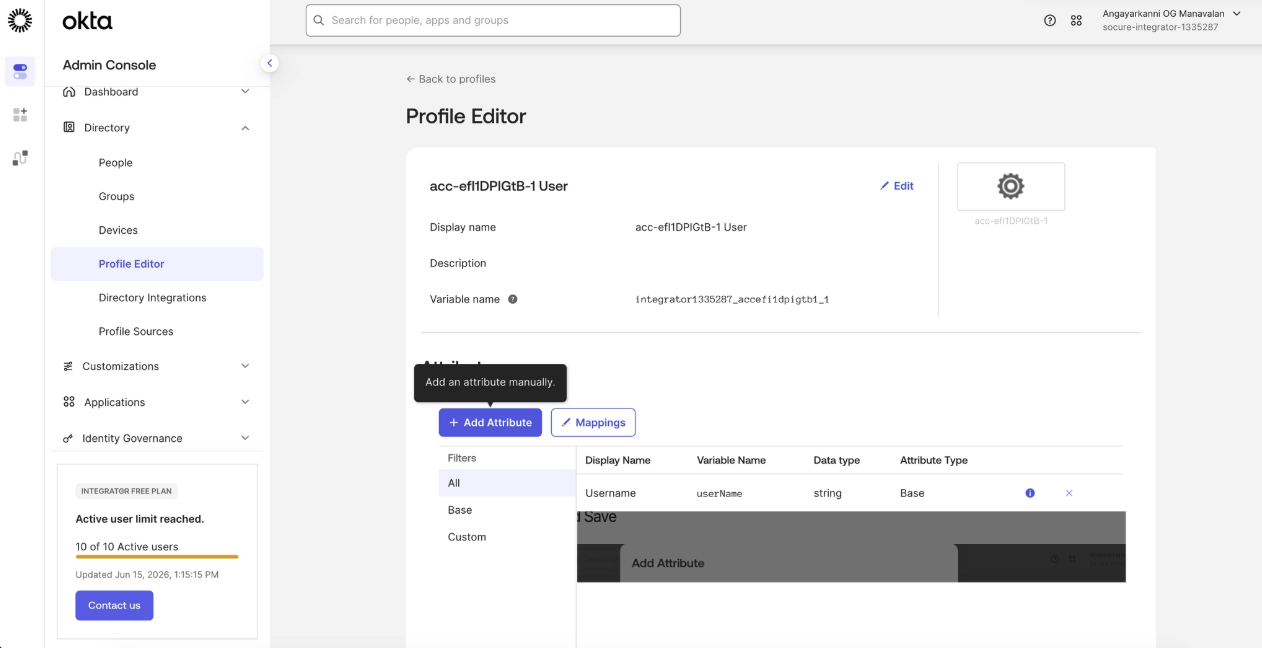
Task: Expand the Customizations chevron
Action: 246,366
